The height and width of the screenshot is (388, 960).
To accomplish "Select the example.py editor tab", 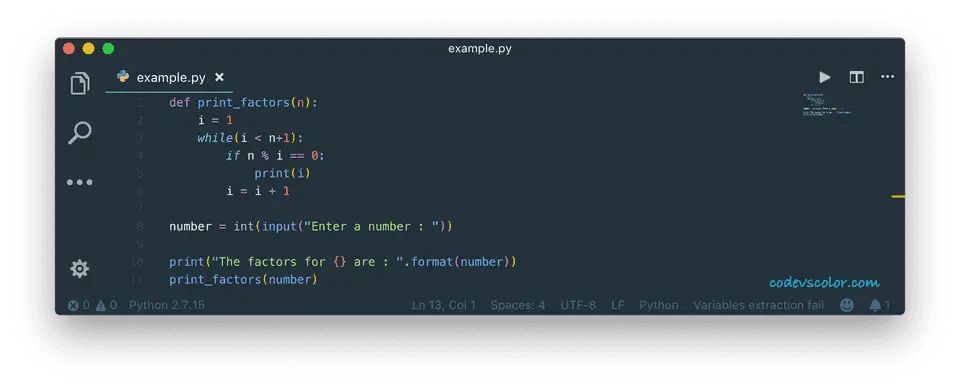I will click(x=170, y=78).
